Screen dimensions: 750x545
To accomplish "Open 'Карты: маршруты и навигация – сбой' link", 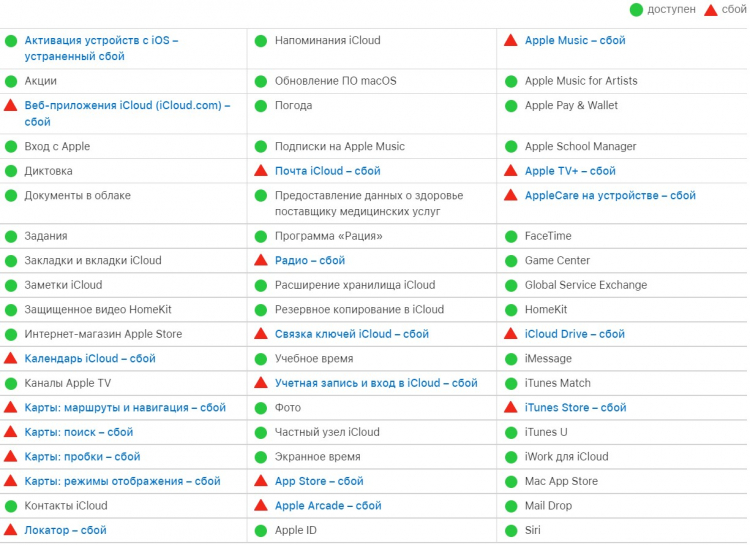I will pyautogui.click(x=125, y=408).
